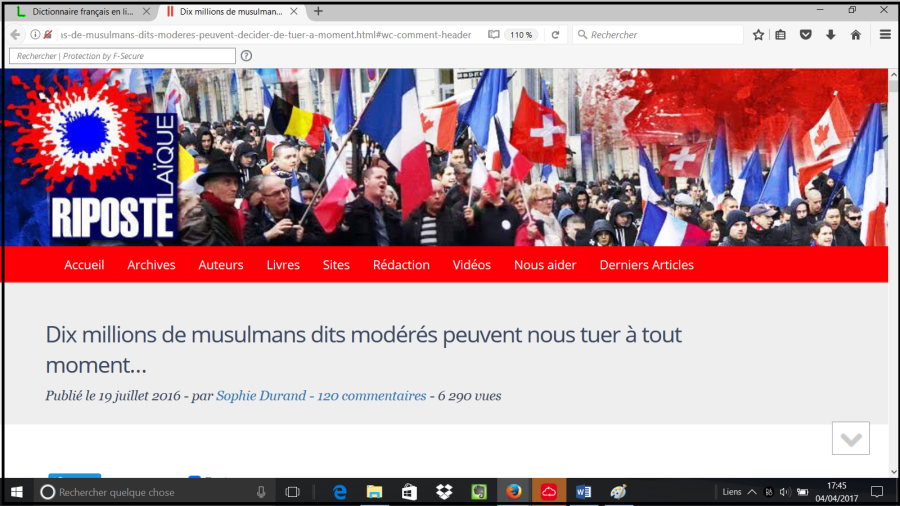Switch to the Dictionnaire français tab

click(80, 12)
